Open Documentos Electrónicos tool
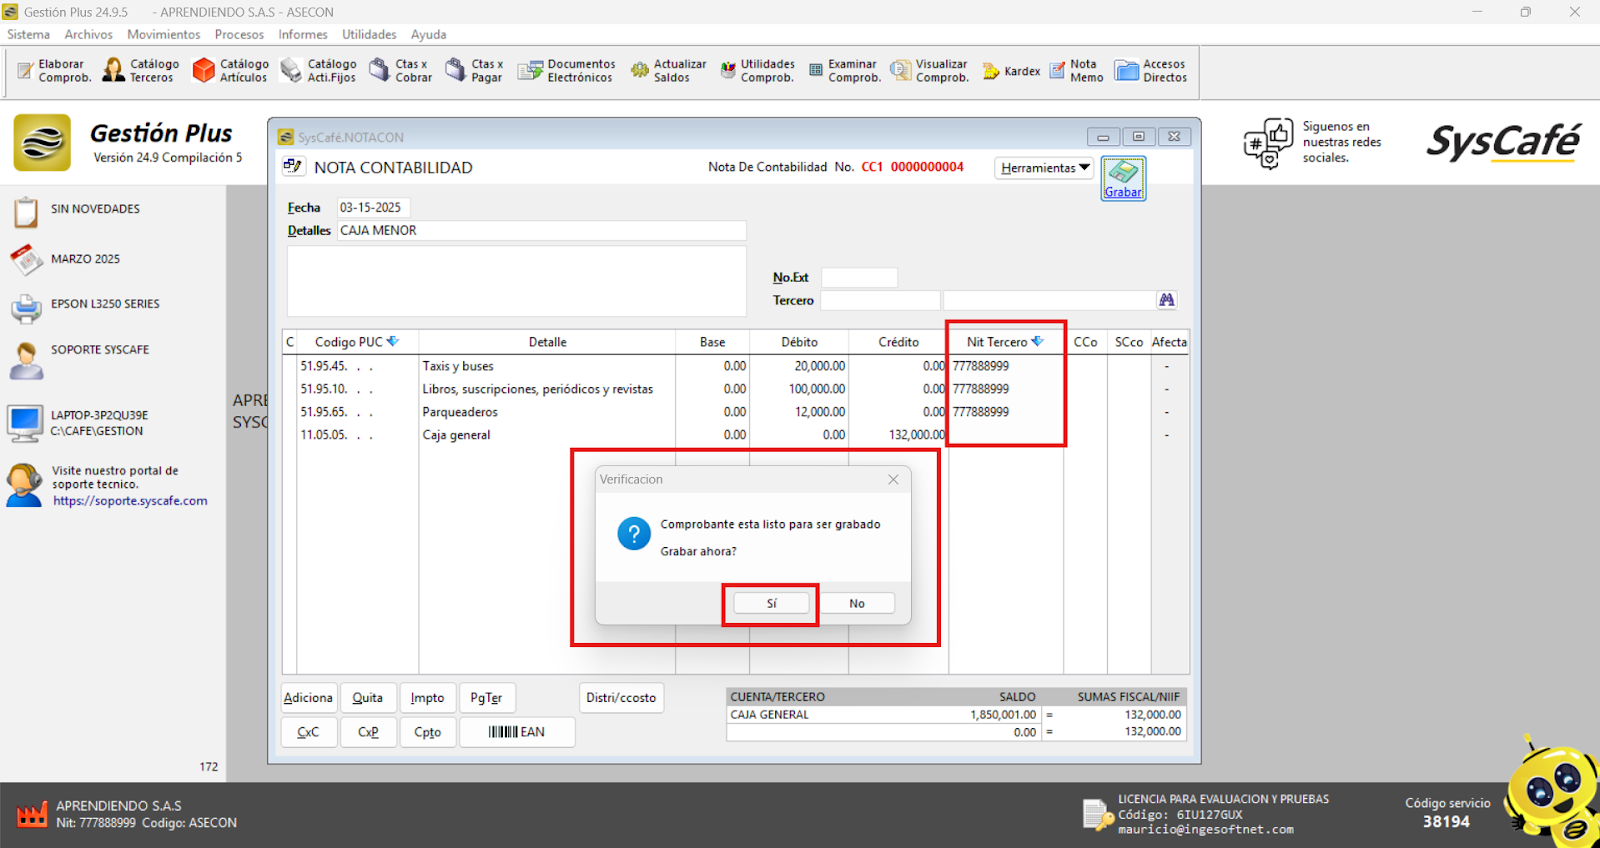The width and height of the screenshot is (1600, 848). (x=566, y=70)
